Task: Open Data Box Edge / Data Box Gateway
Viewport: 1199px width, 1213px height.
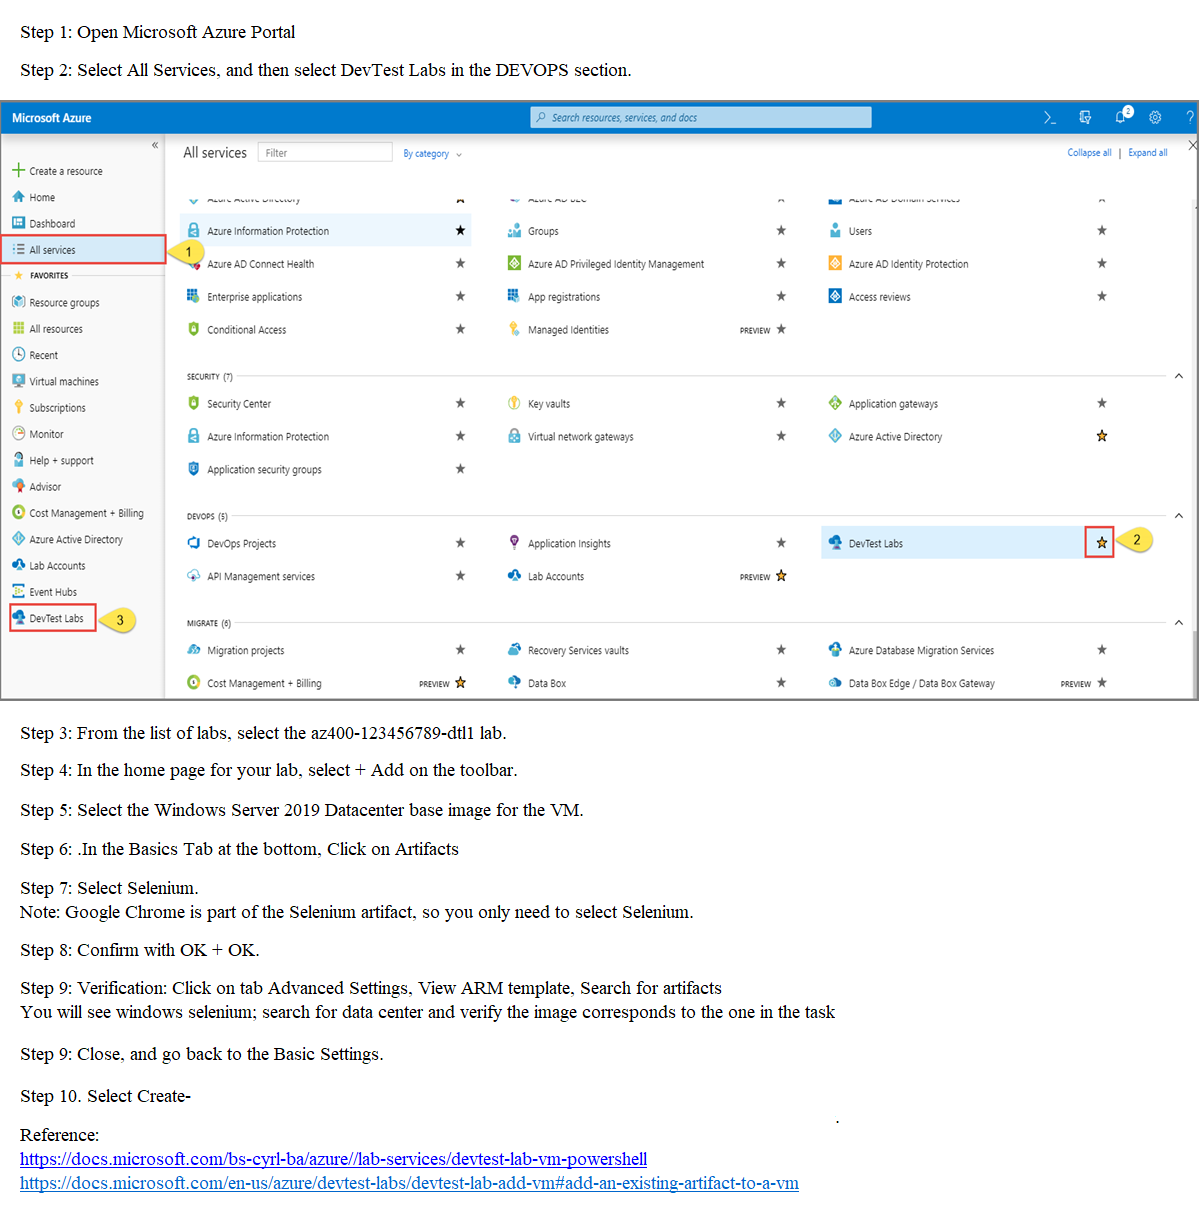Action: pyautogui.click(x=922, y=684)
